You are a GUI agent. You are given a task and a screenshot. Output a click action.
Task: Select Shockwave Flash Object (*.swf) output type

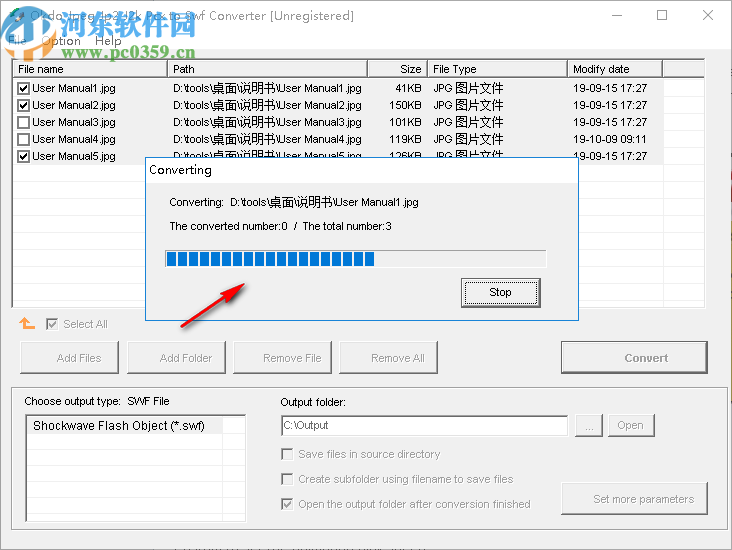click(119, 426)
